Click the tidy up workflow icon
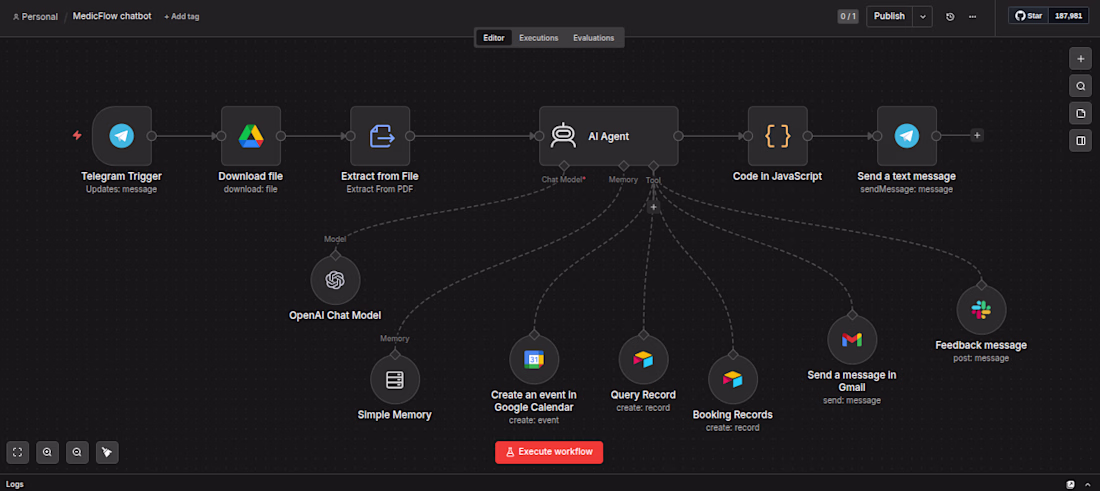 [107, 452]
